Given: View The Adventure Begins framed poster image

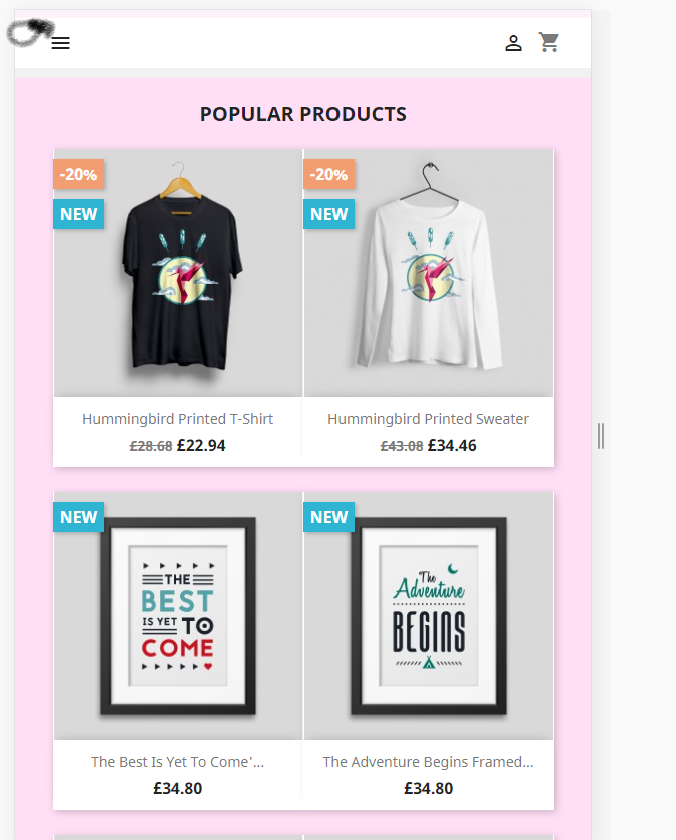Looking at the screenshot, I should (429, 616).
